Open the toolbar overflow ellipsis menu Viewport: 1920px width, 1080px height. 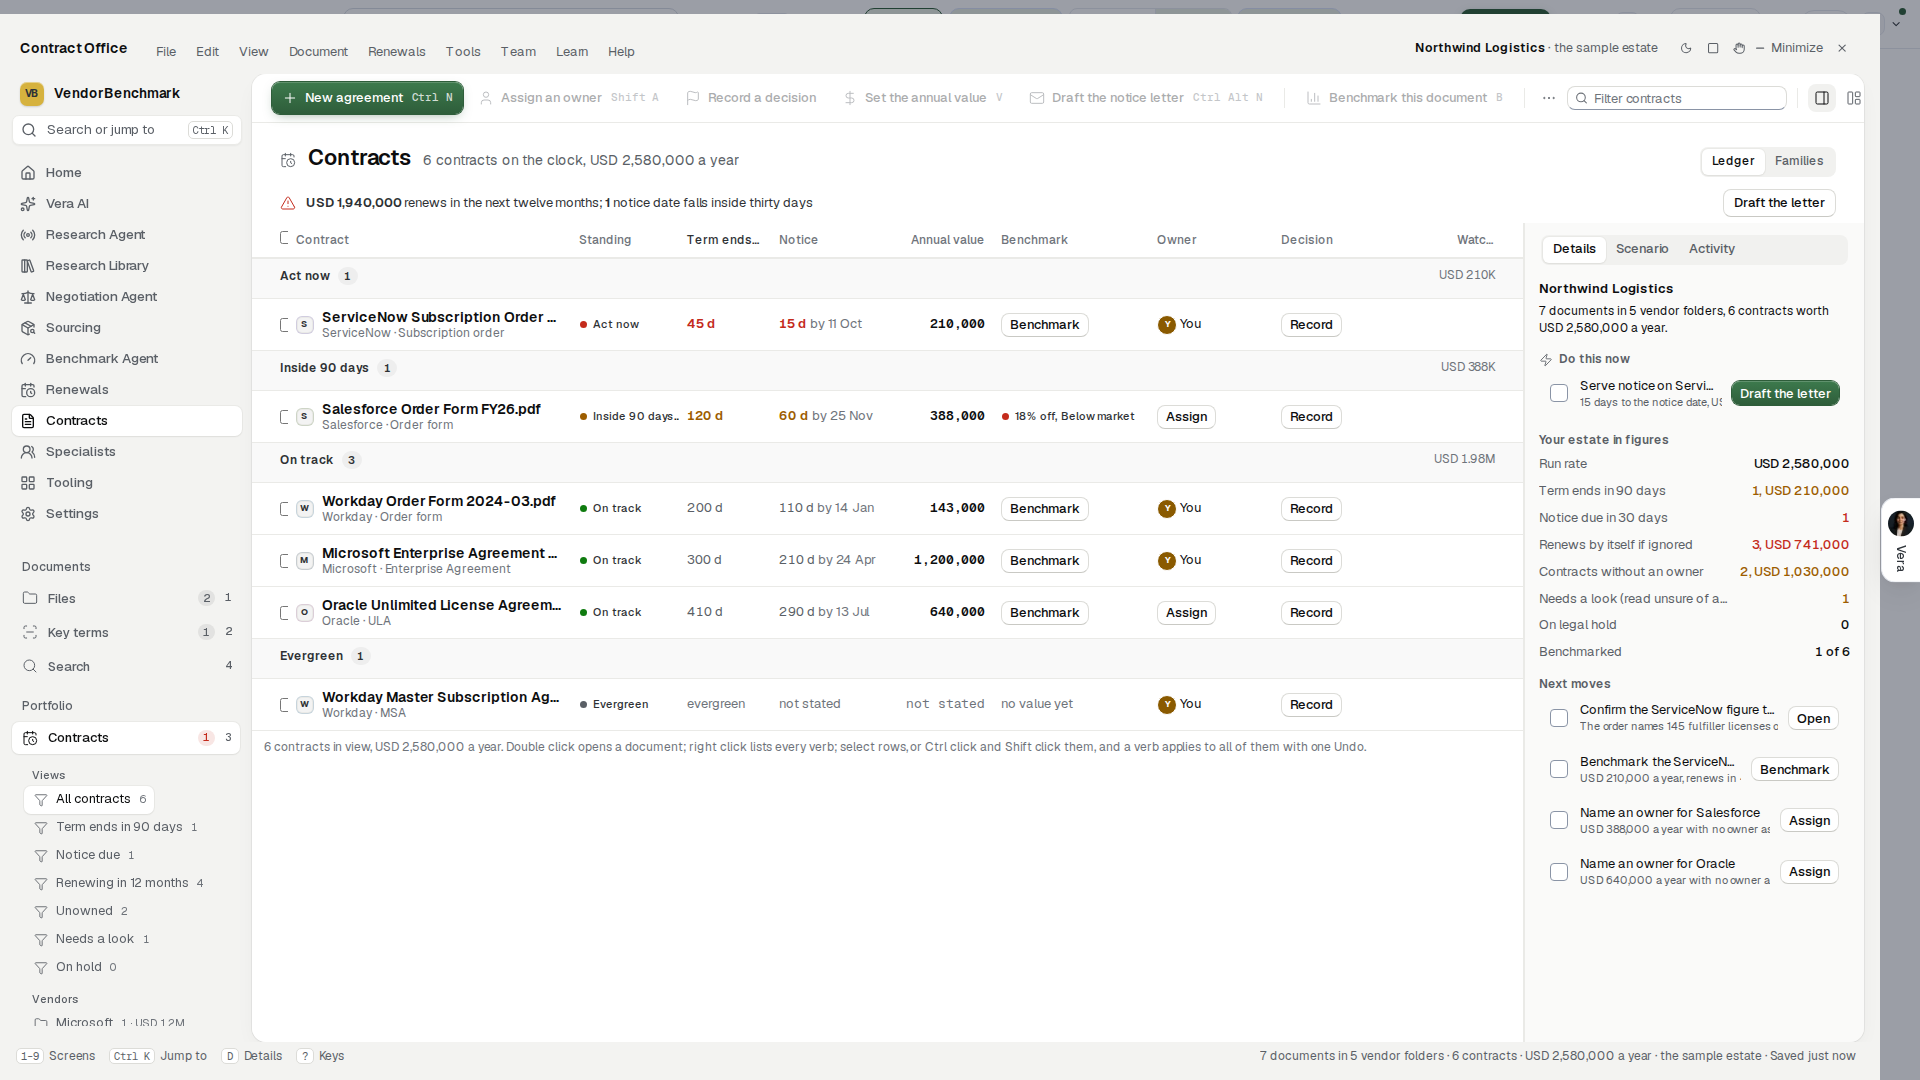[1549, 98]
